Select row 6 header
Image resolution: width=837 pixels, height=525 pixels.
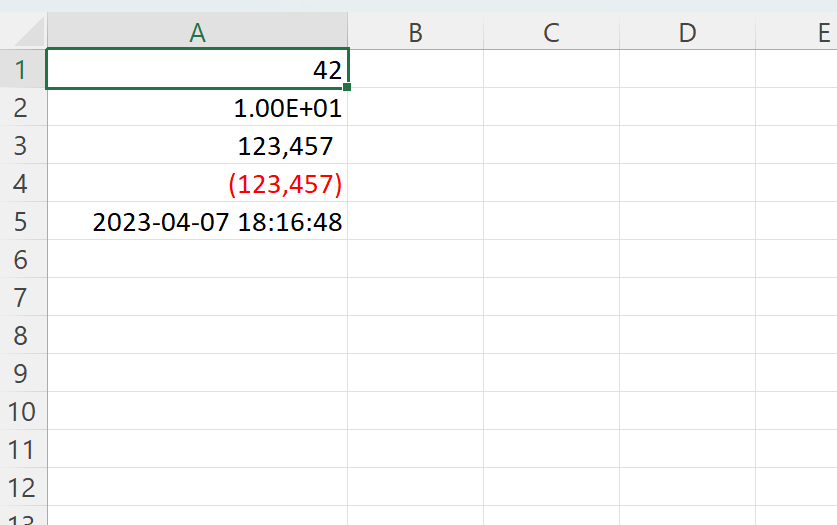pos(22,260)
